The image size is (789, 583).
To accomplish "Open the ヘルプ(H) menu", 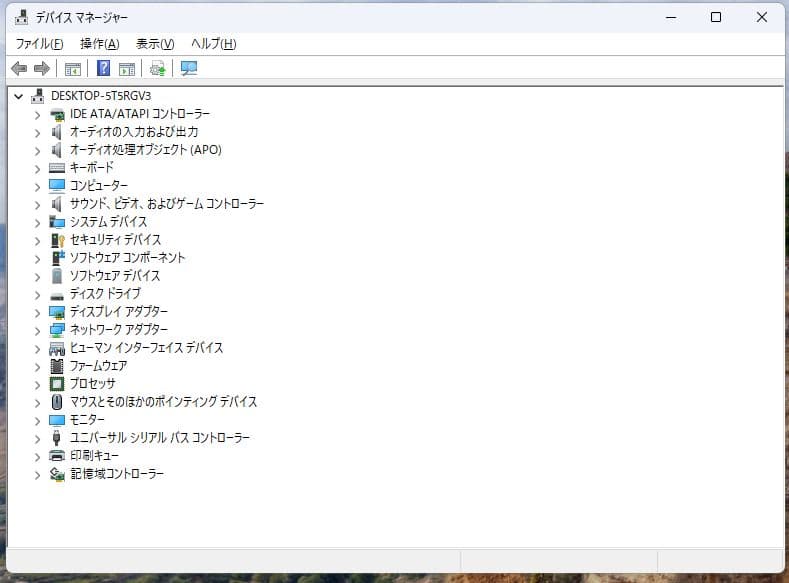I will pos(214,44).
